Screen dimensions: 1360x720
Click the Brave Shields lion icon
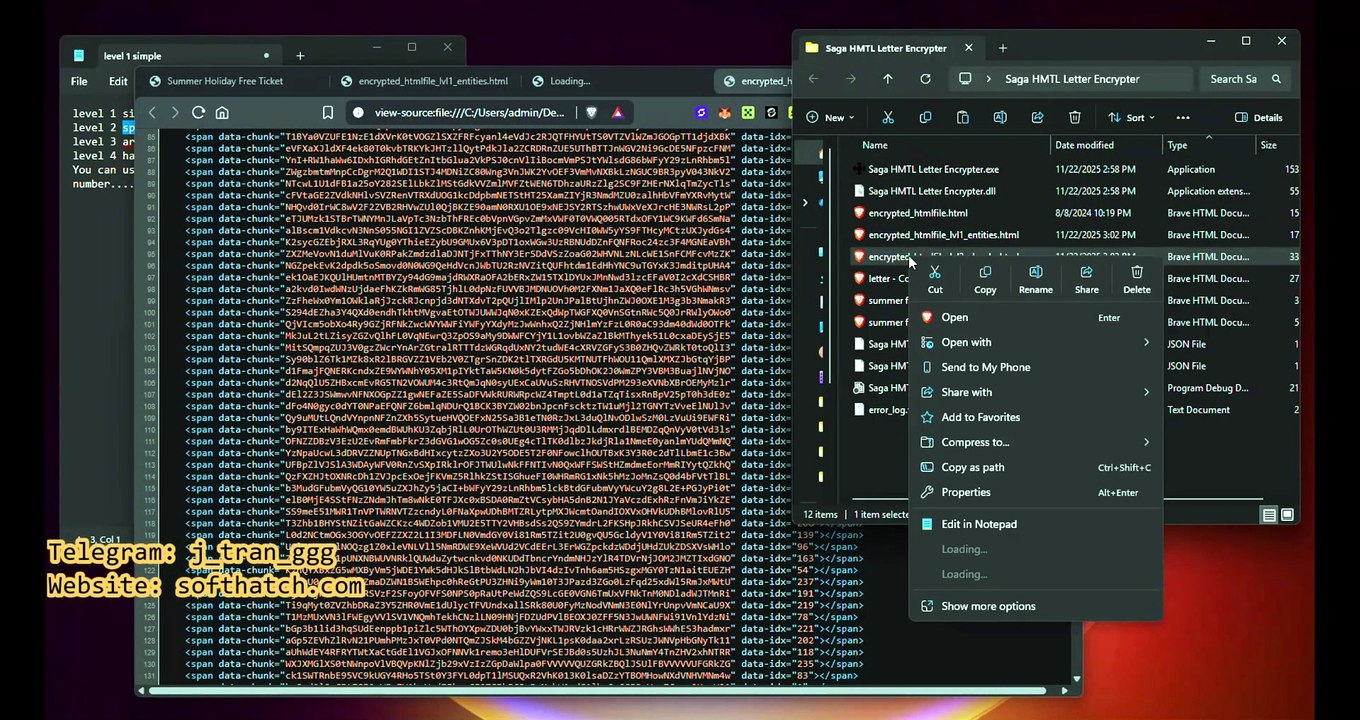click(591, 113)
